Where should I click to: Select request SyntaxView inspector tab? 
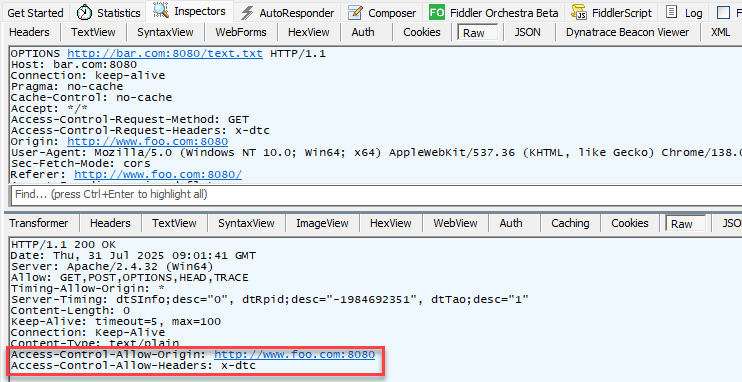(165, 32)
